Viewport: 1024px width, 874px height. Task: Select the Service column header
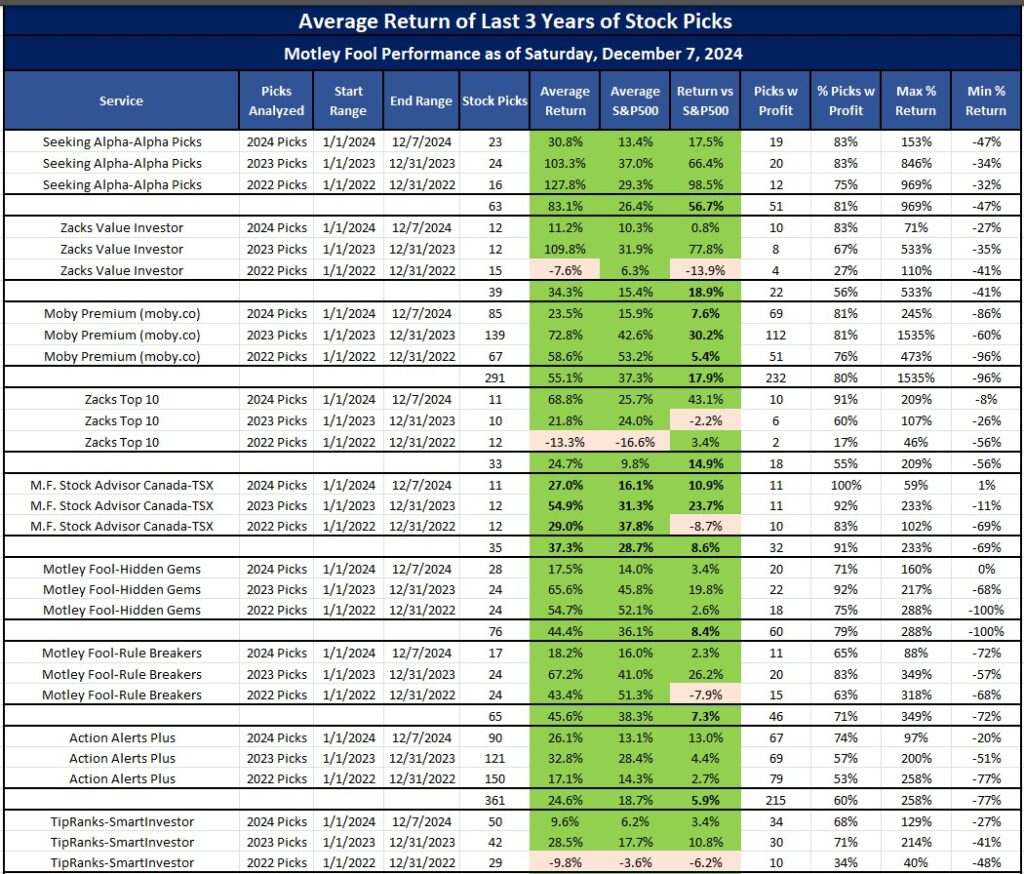(121, 100)
